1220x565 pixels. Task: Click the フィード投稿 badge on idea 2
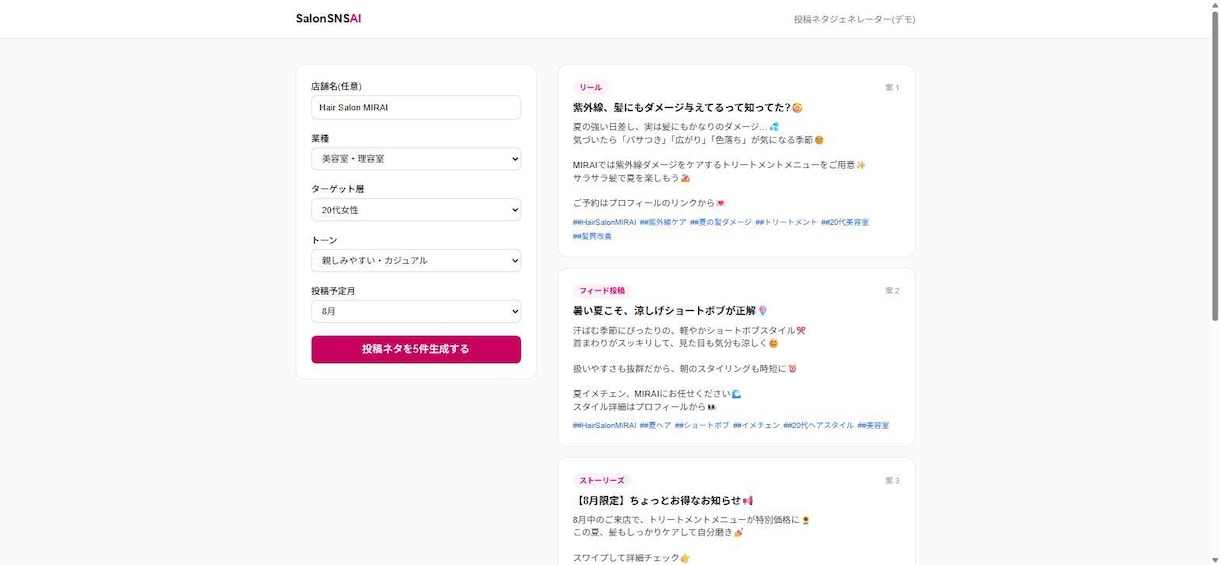(602, 291)
